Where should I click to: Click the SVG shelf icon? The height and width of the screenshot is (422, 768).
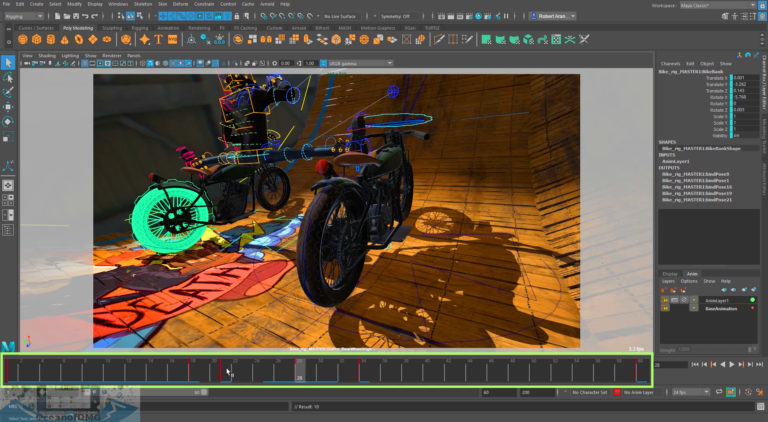(172, 40)
